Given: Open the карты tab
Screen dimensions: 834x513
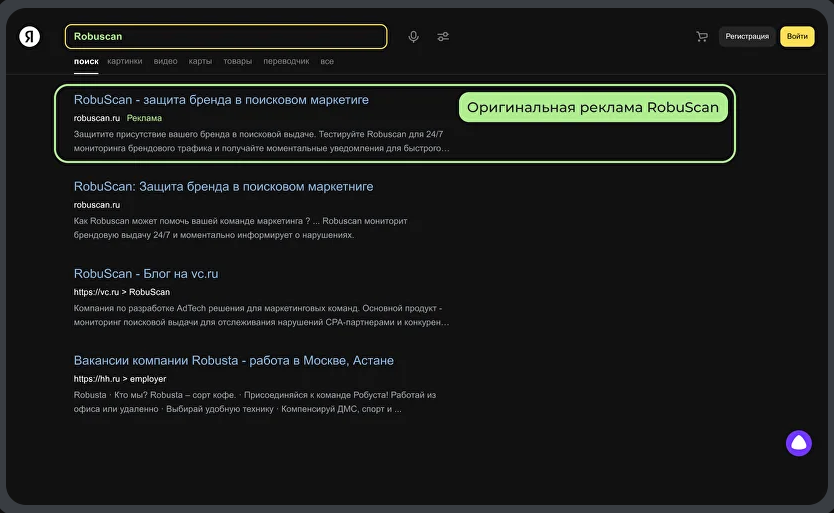Looking at the screenshot, I should pyautogui.click(x=200, y=62).
